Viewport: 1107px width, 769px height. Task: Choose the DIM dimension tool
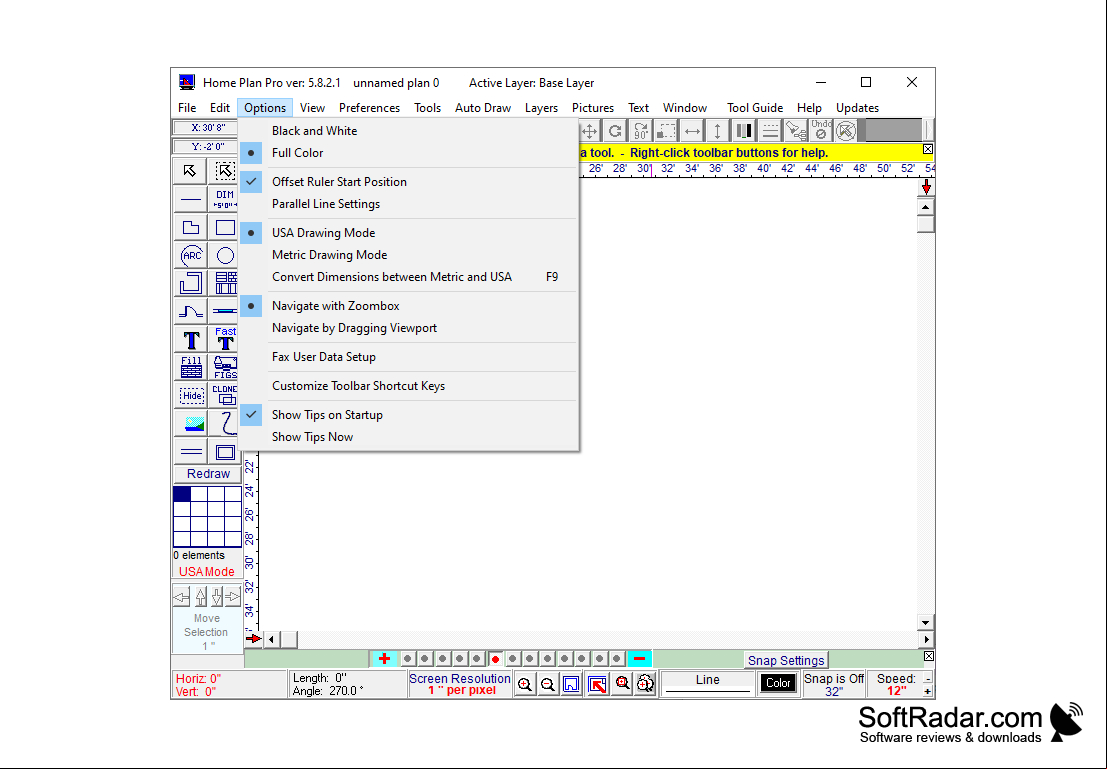225,199
